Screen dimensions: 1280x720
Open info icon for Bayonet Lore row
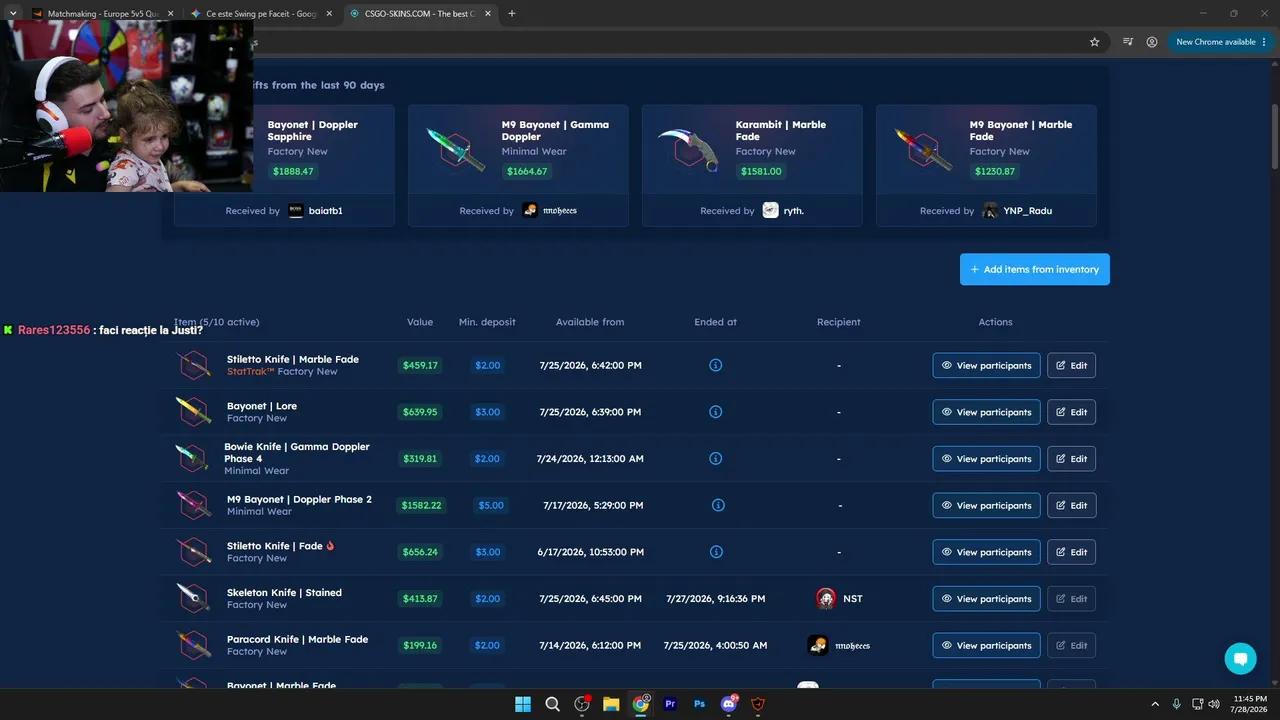coord(715,412)
